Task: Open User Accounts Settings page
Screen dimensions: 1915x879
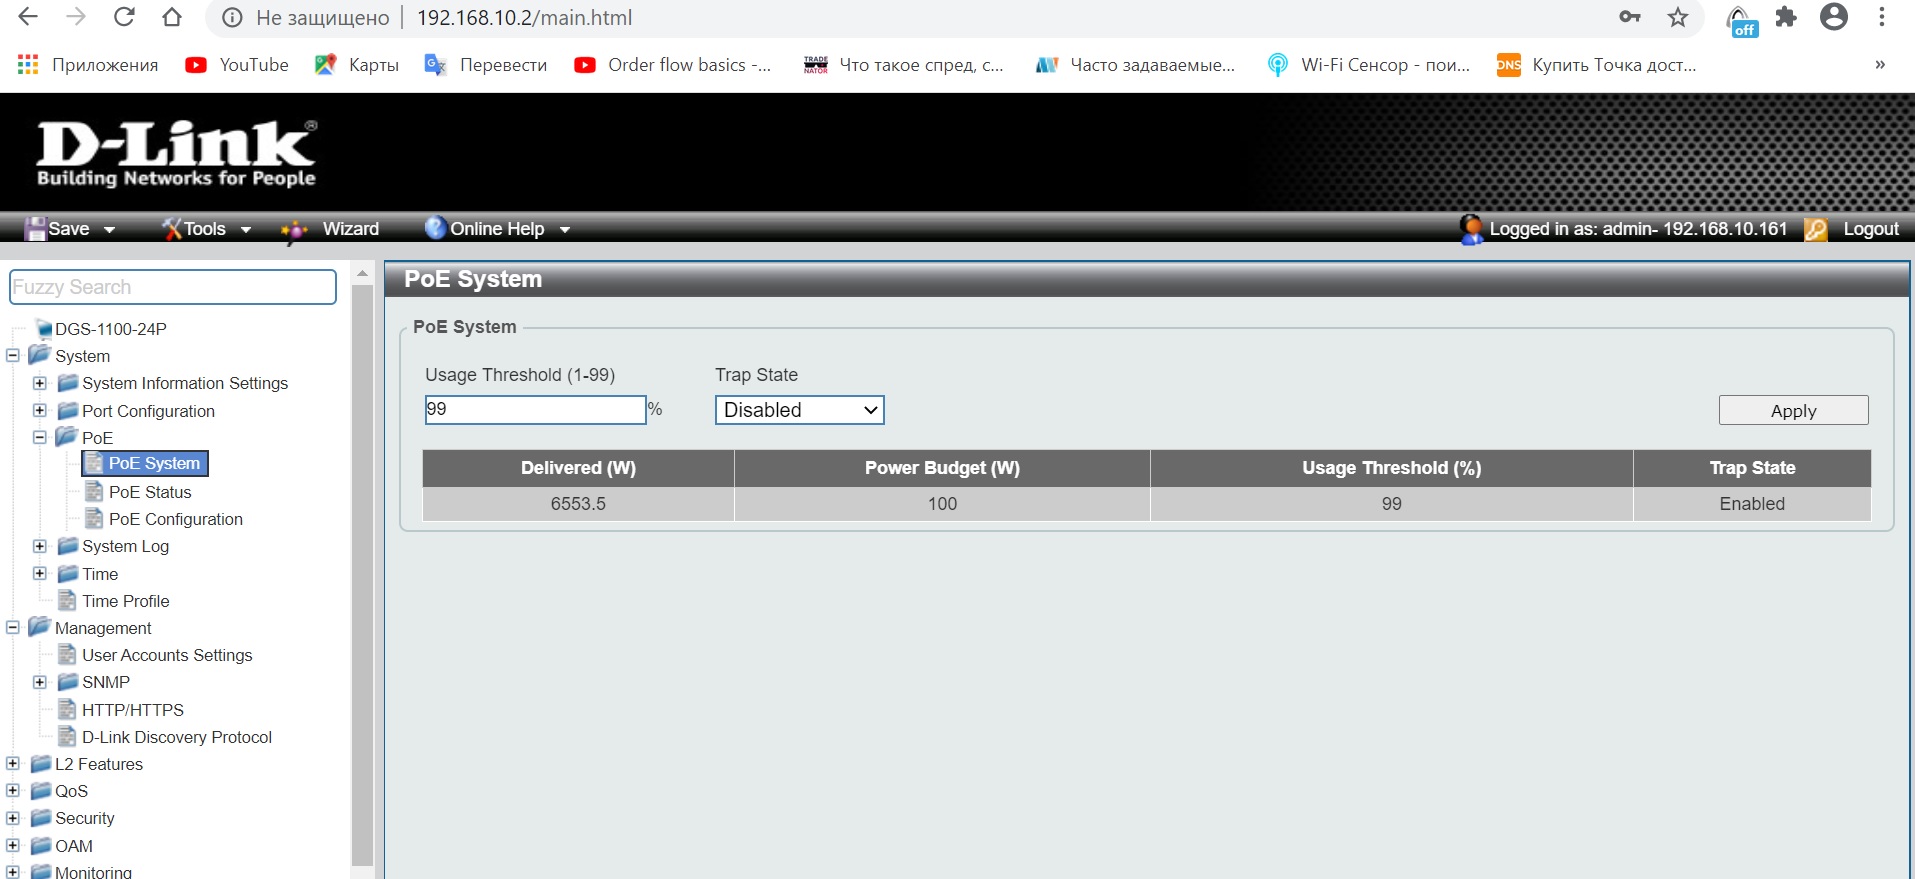Action: click(x=167, y=655)
